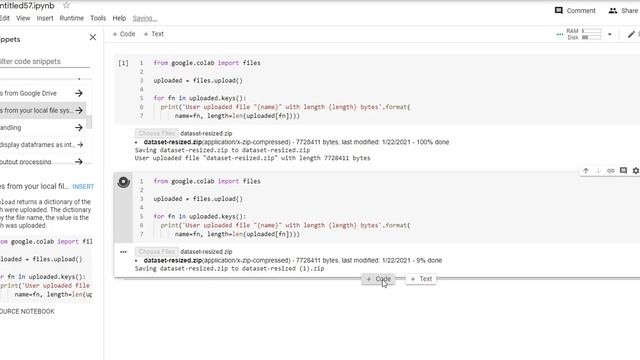Open the Help menu
Screen dimensions: 640x360
click(119, 18)
